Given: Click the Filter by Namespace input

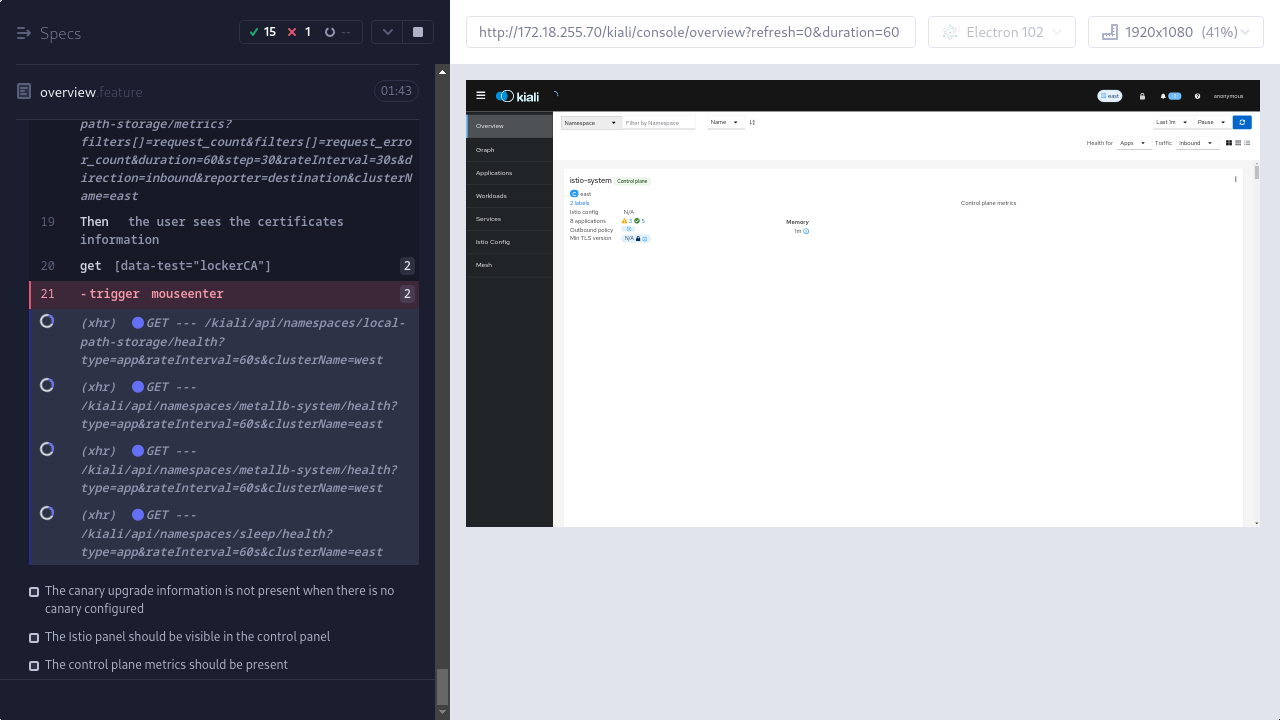Looking at the screenshot, I should [659, 122].
